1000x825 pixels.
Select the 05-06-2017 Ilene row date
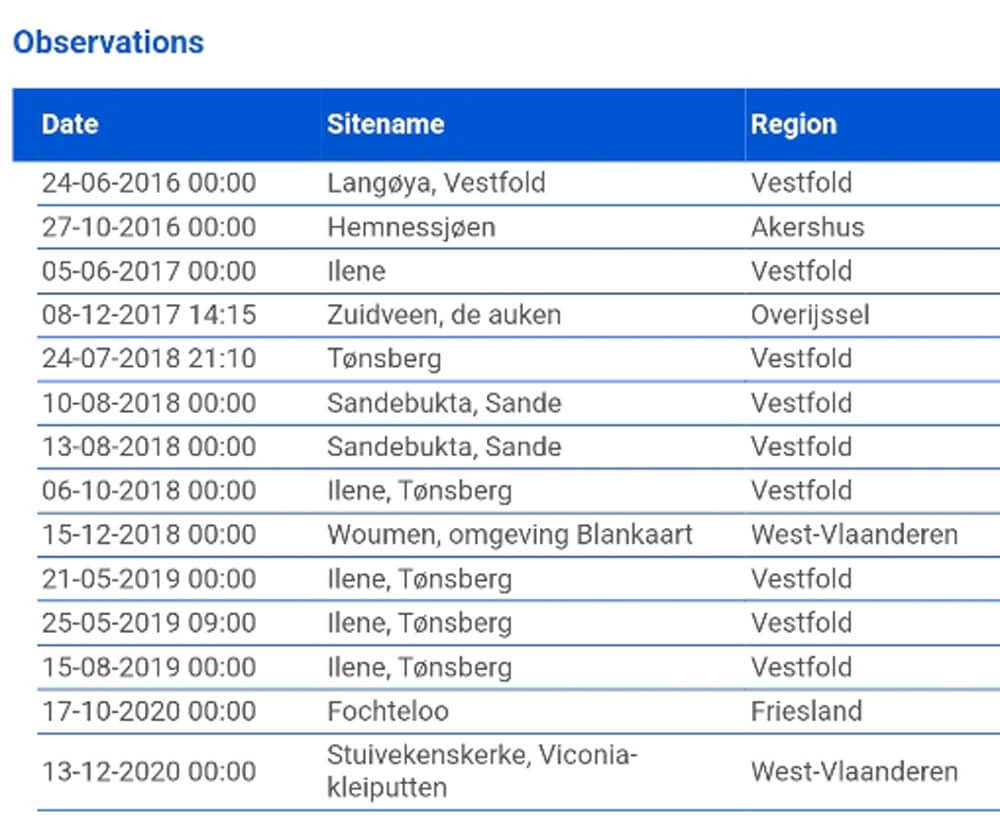pos(149,272)
